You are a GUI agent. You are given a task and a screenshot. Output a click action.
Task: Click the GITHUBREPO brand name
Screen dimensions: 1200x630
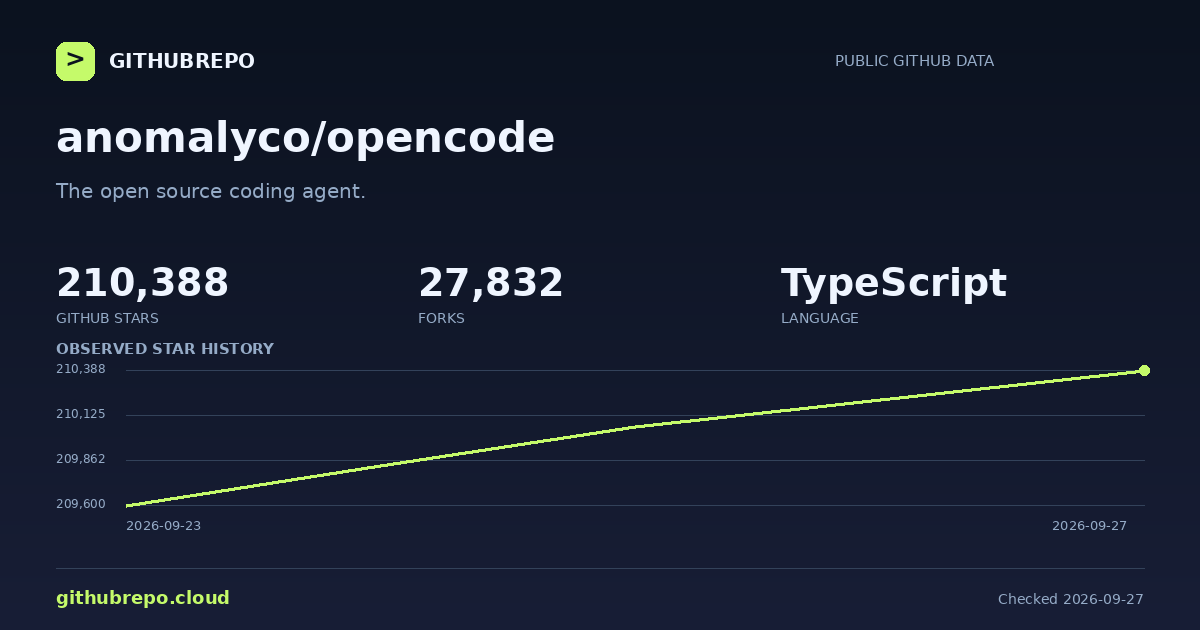pyautogui.click(x=182, y=62)
